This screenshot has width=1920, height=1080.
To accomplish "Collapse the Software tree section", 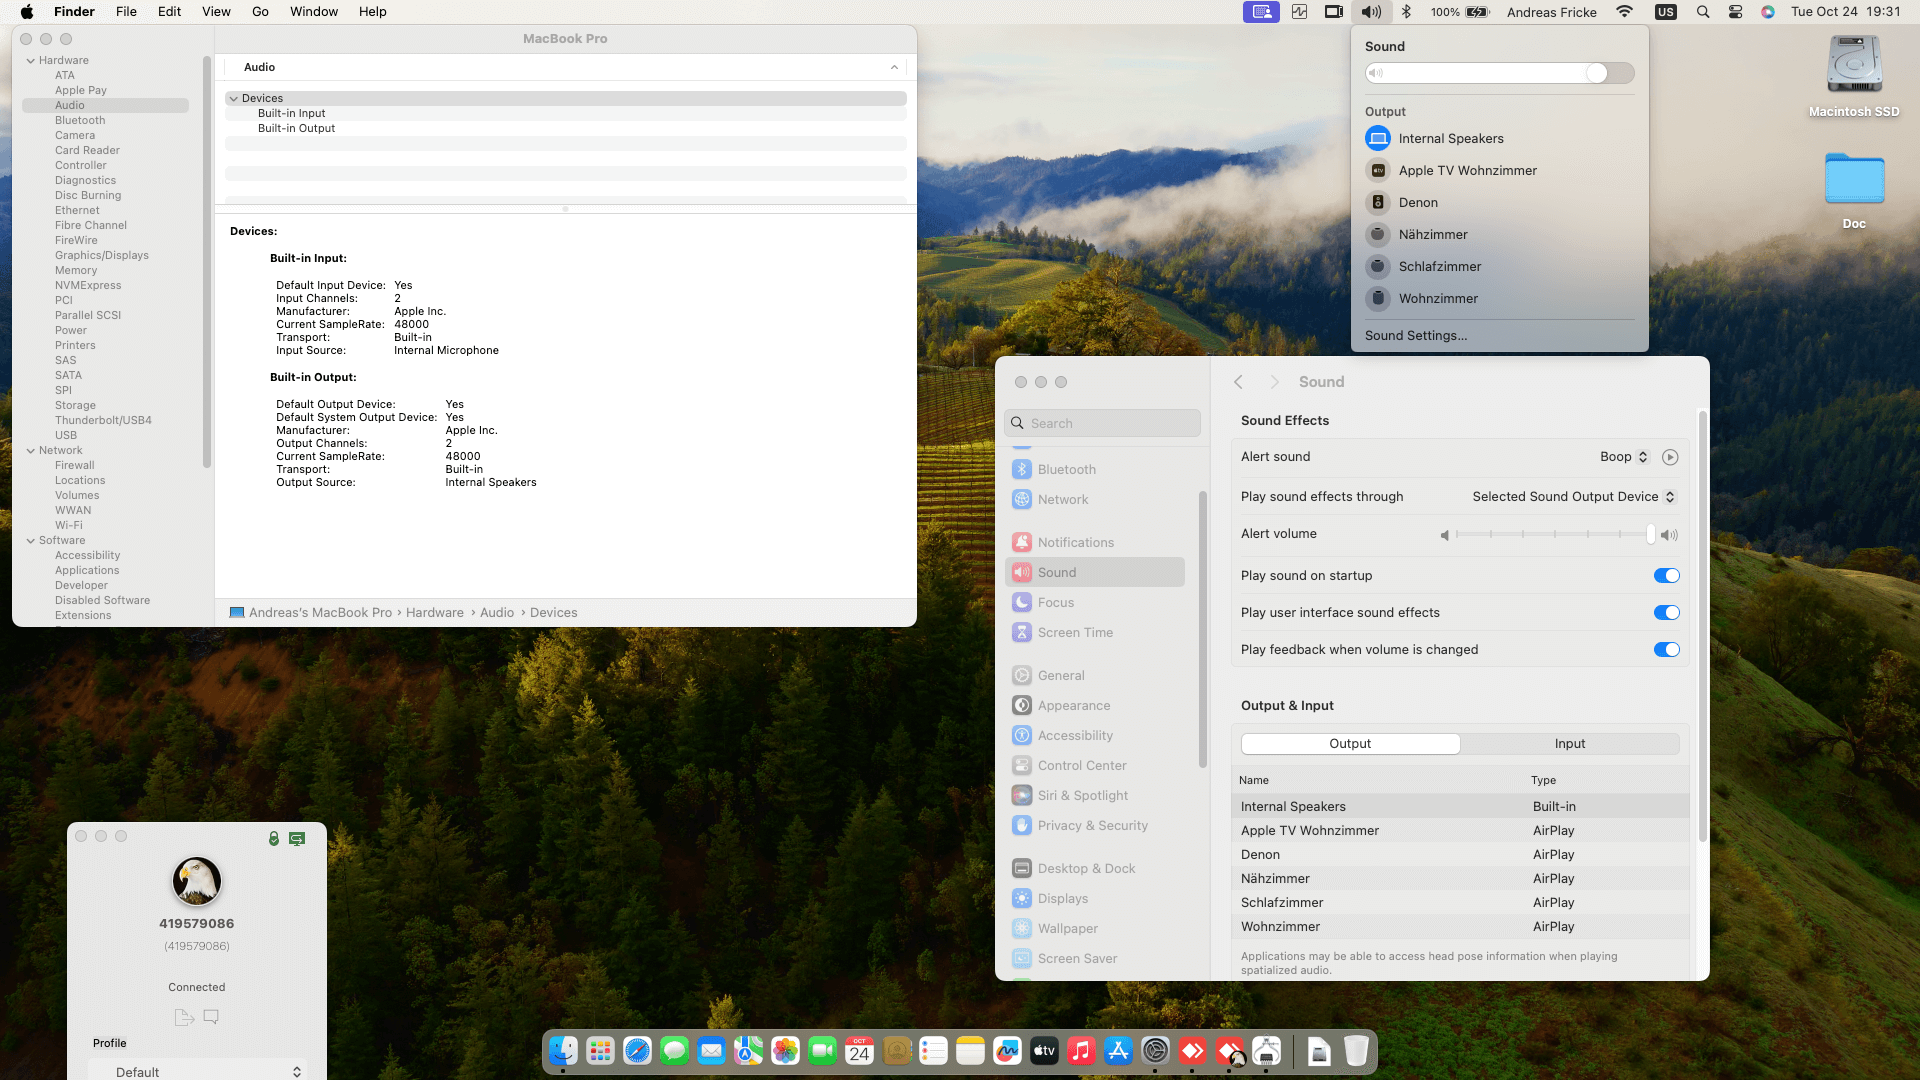I will pos(31,541).
